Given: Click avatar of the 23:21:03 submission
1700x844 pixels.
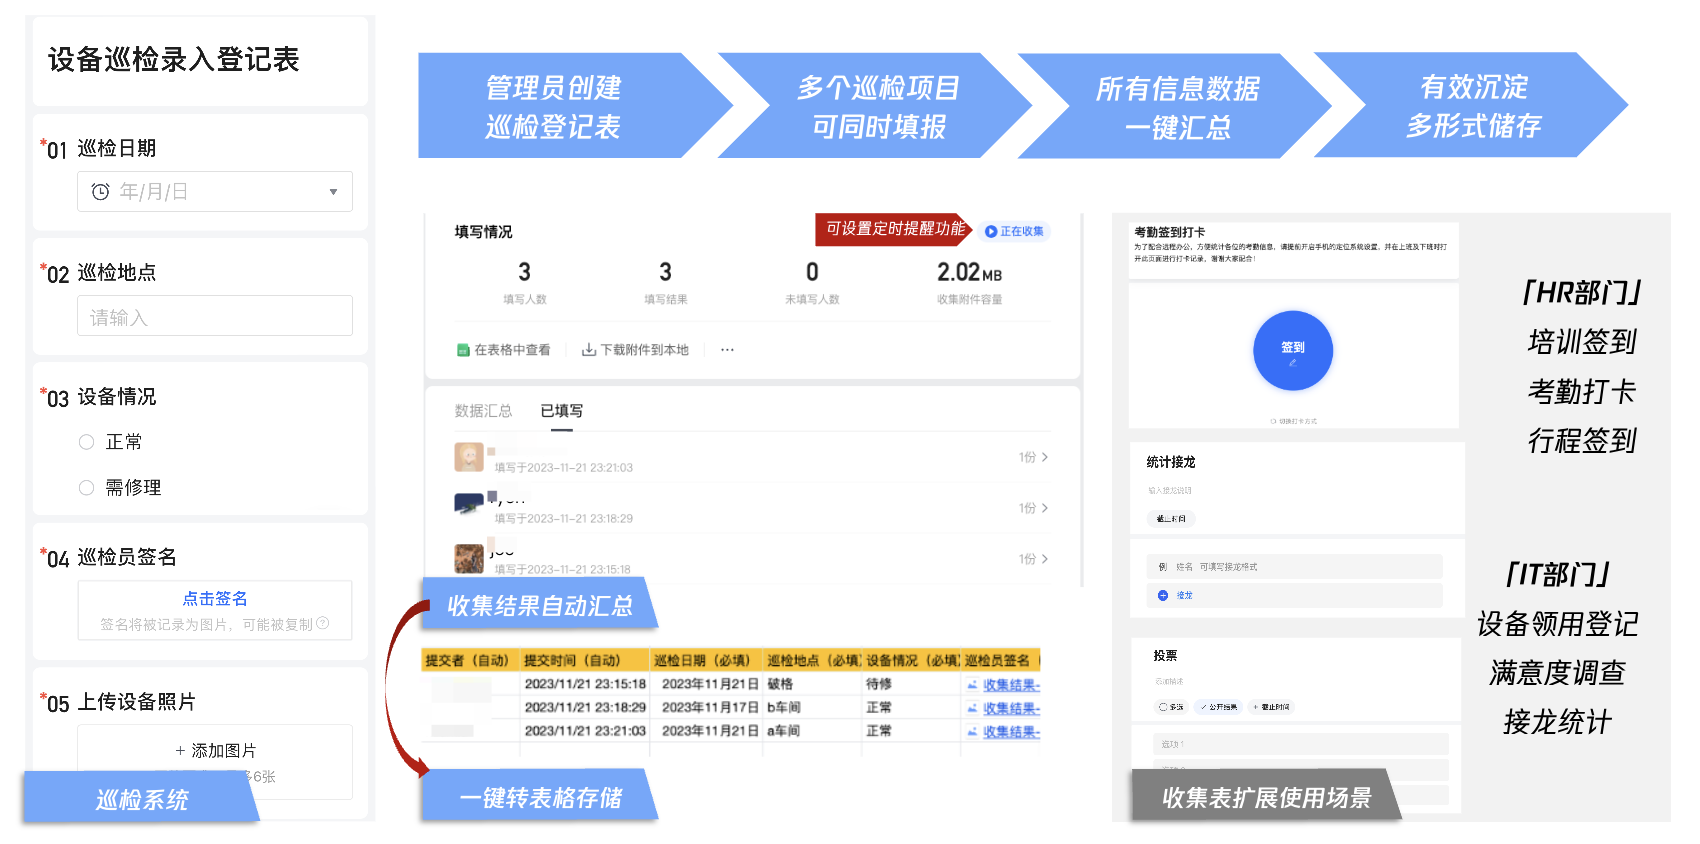Looking at the screenshot, I should [x=469, y=457].
